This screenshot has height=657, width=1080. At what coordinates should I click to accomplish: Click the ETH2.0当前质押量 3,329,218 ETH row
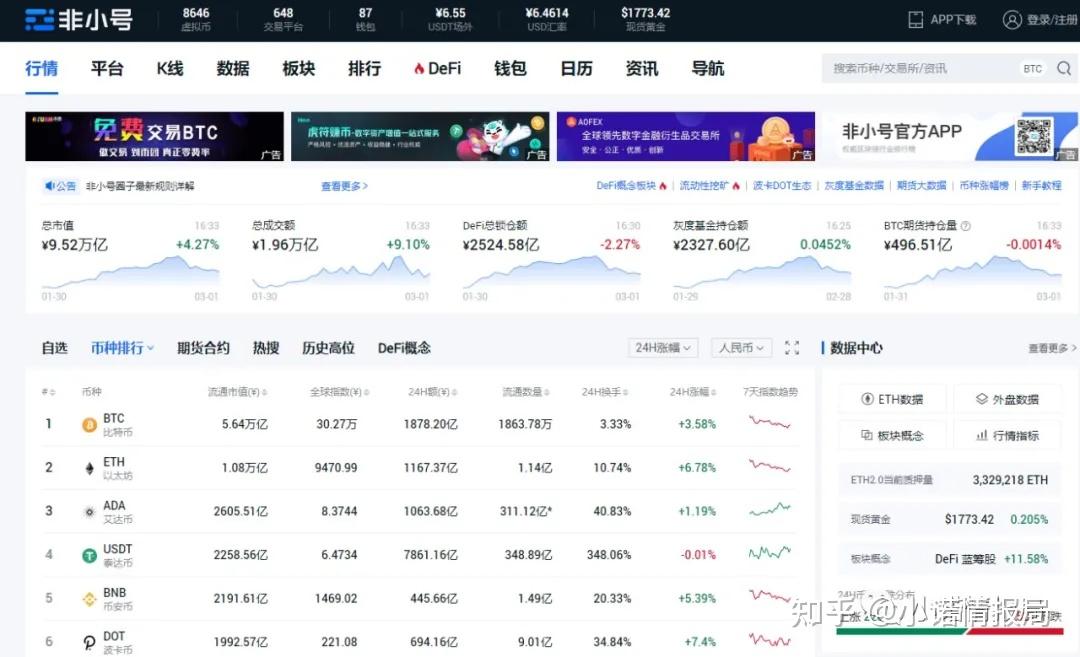pos(949,480)
